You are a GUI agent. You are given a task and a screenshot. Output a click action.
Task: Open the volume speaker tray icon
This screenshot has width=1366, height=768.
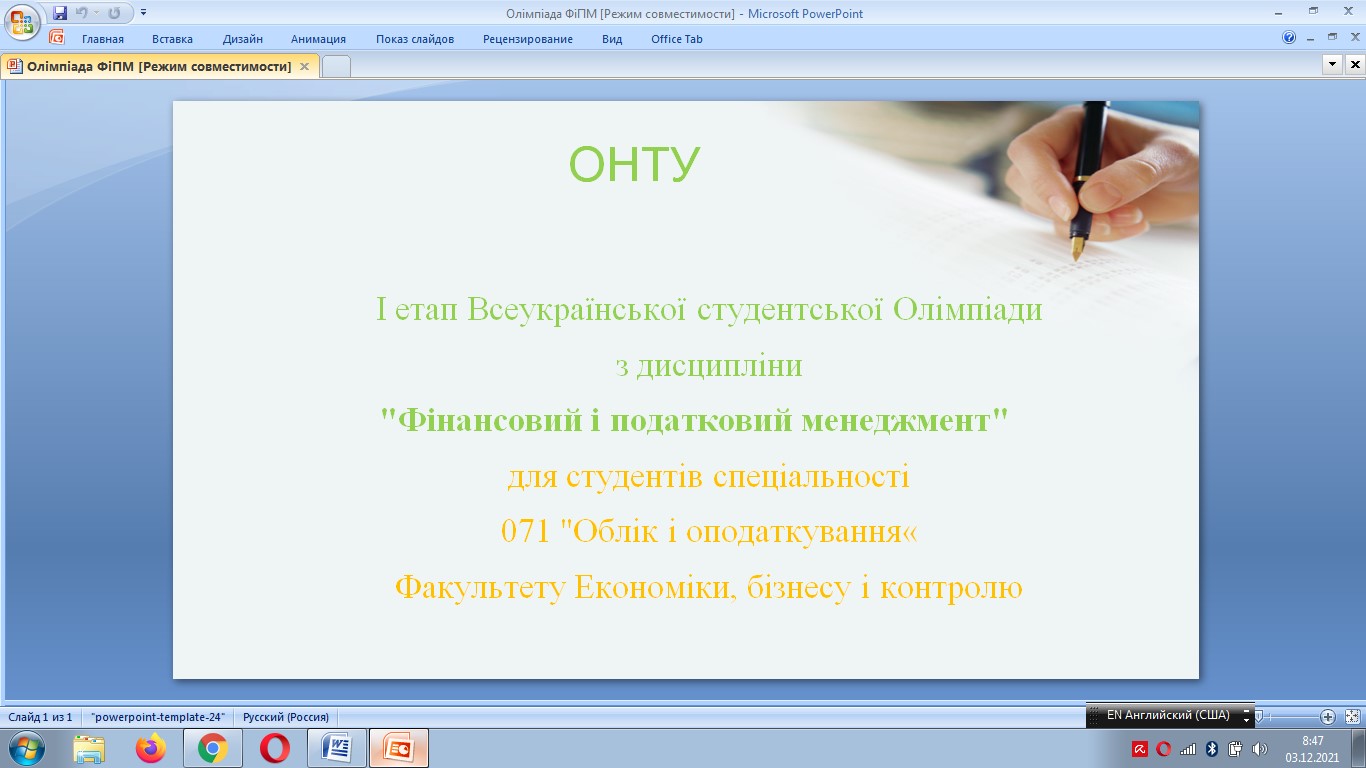(x=1259, y=749)
